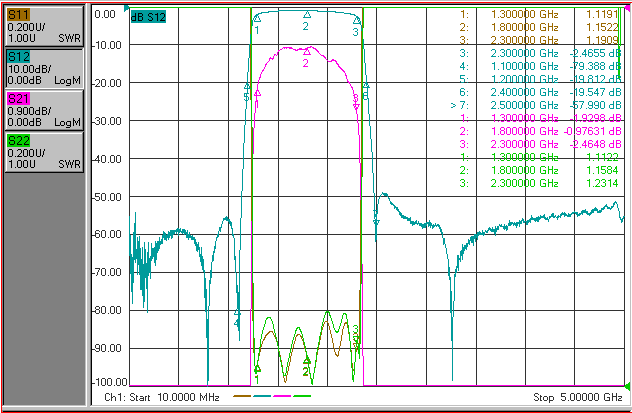Select the S21 trace status box
632x413 pixels.
click(44, 110)
